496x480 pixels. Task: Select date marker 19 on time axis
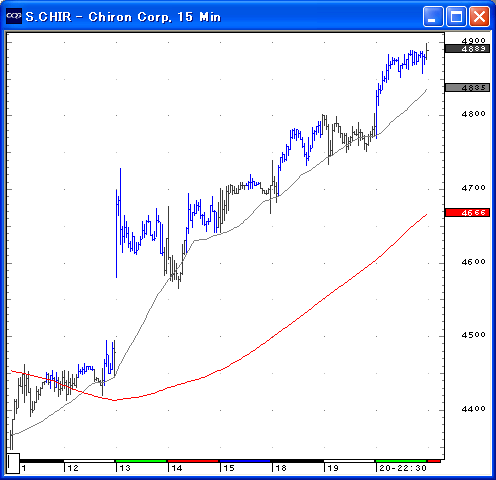tap(333, 468)
